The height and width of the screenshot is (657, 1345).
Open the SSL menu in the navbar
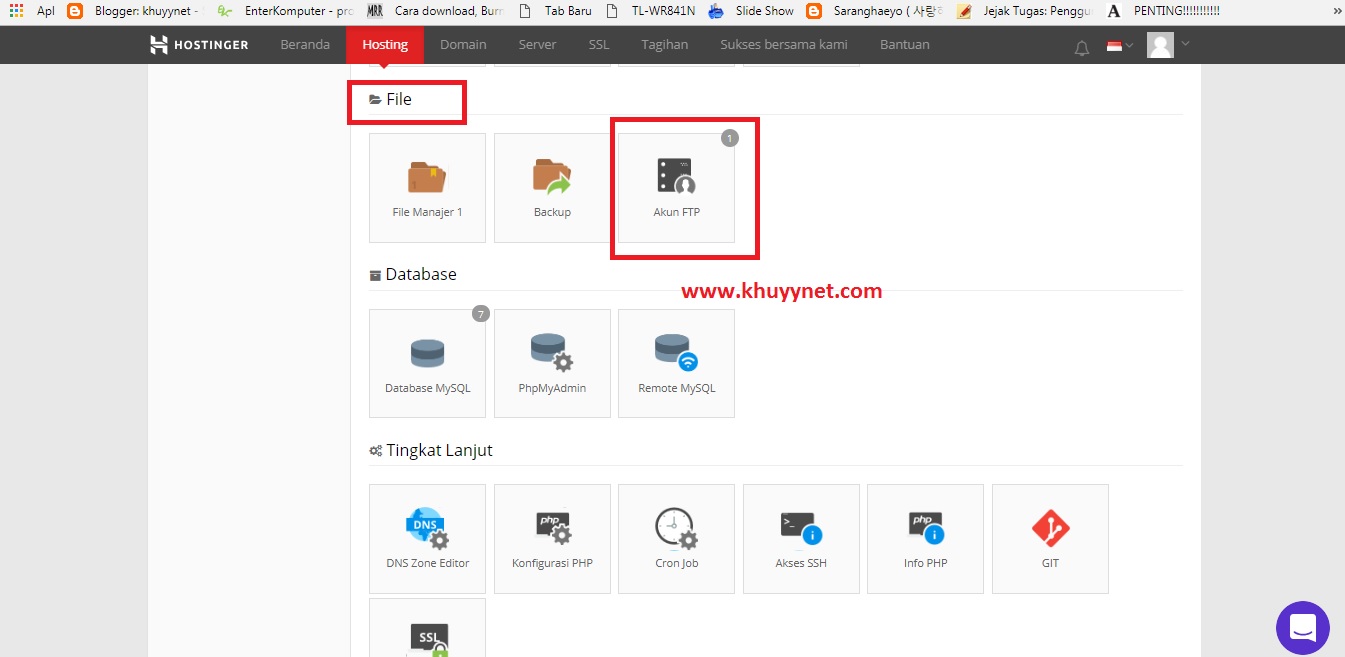599,45
